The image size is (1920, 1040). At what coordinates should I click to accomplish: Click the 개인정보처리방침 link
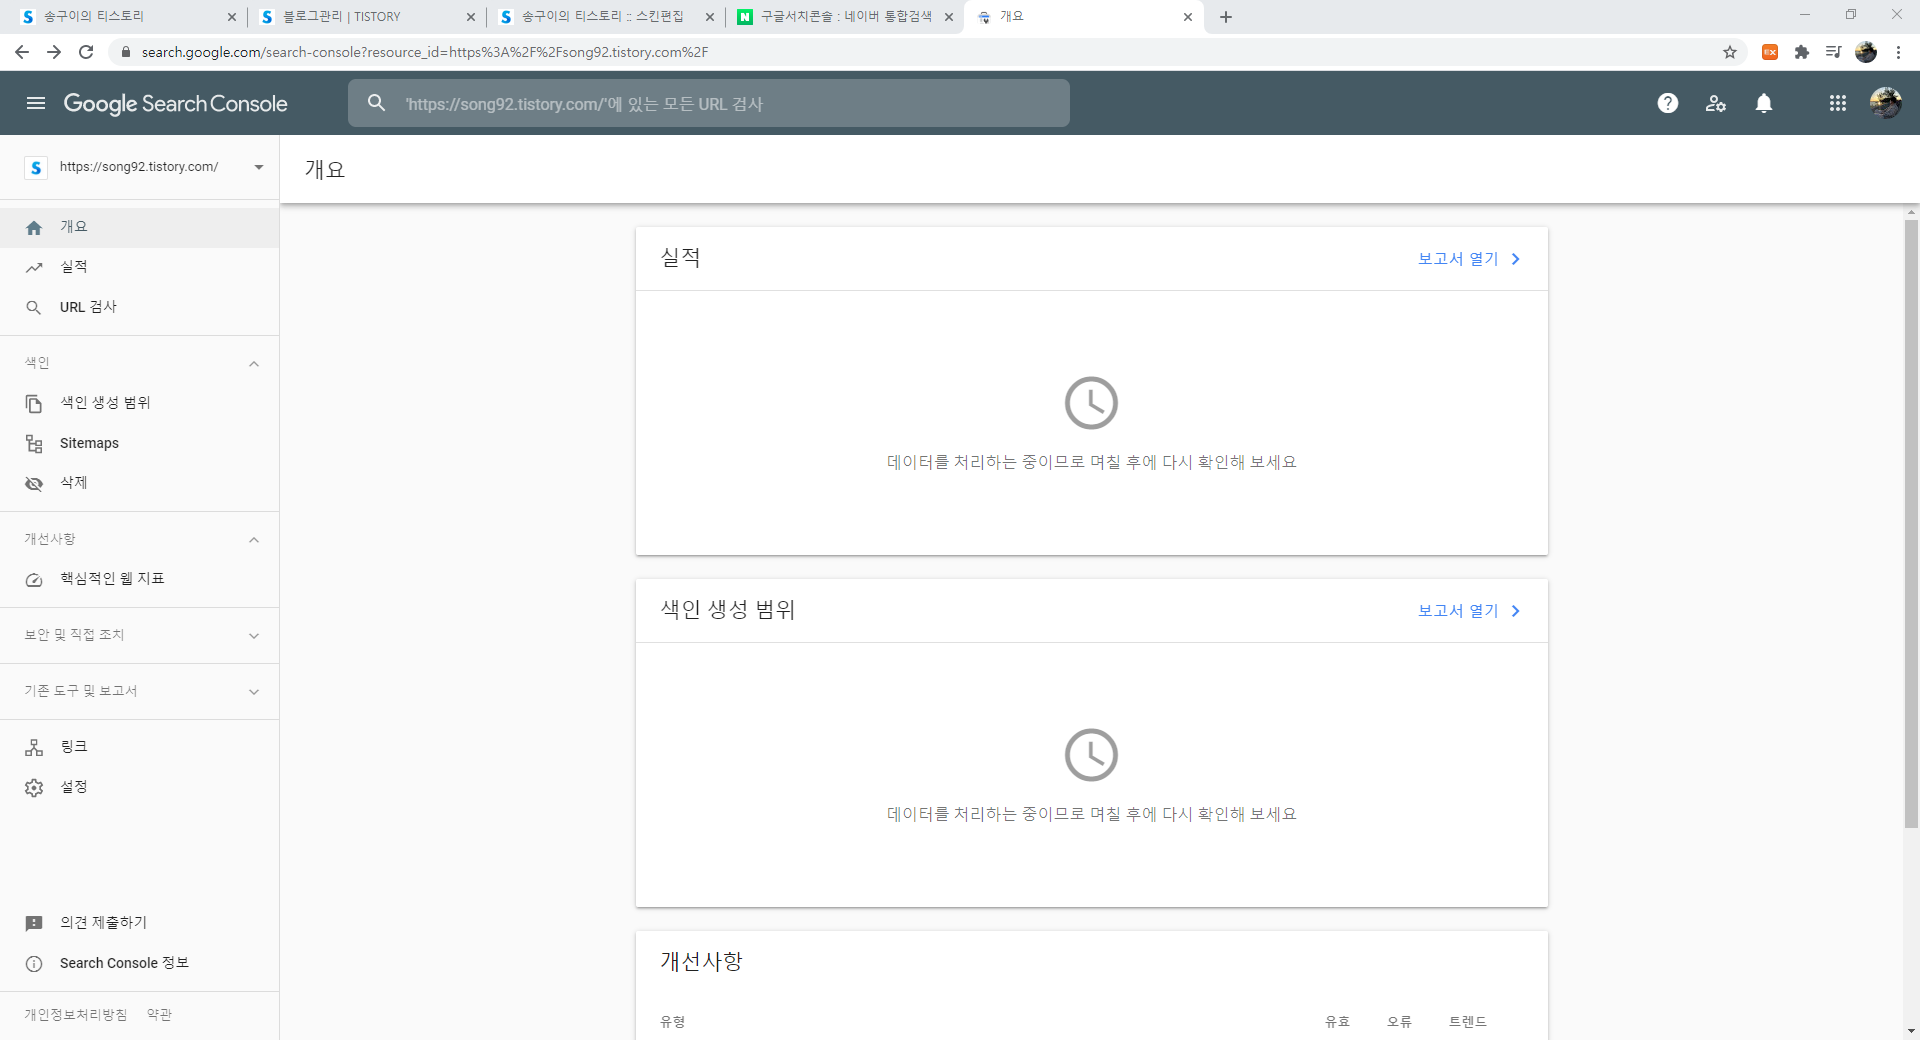[76, 1014]
